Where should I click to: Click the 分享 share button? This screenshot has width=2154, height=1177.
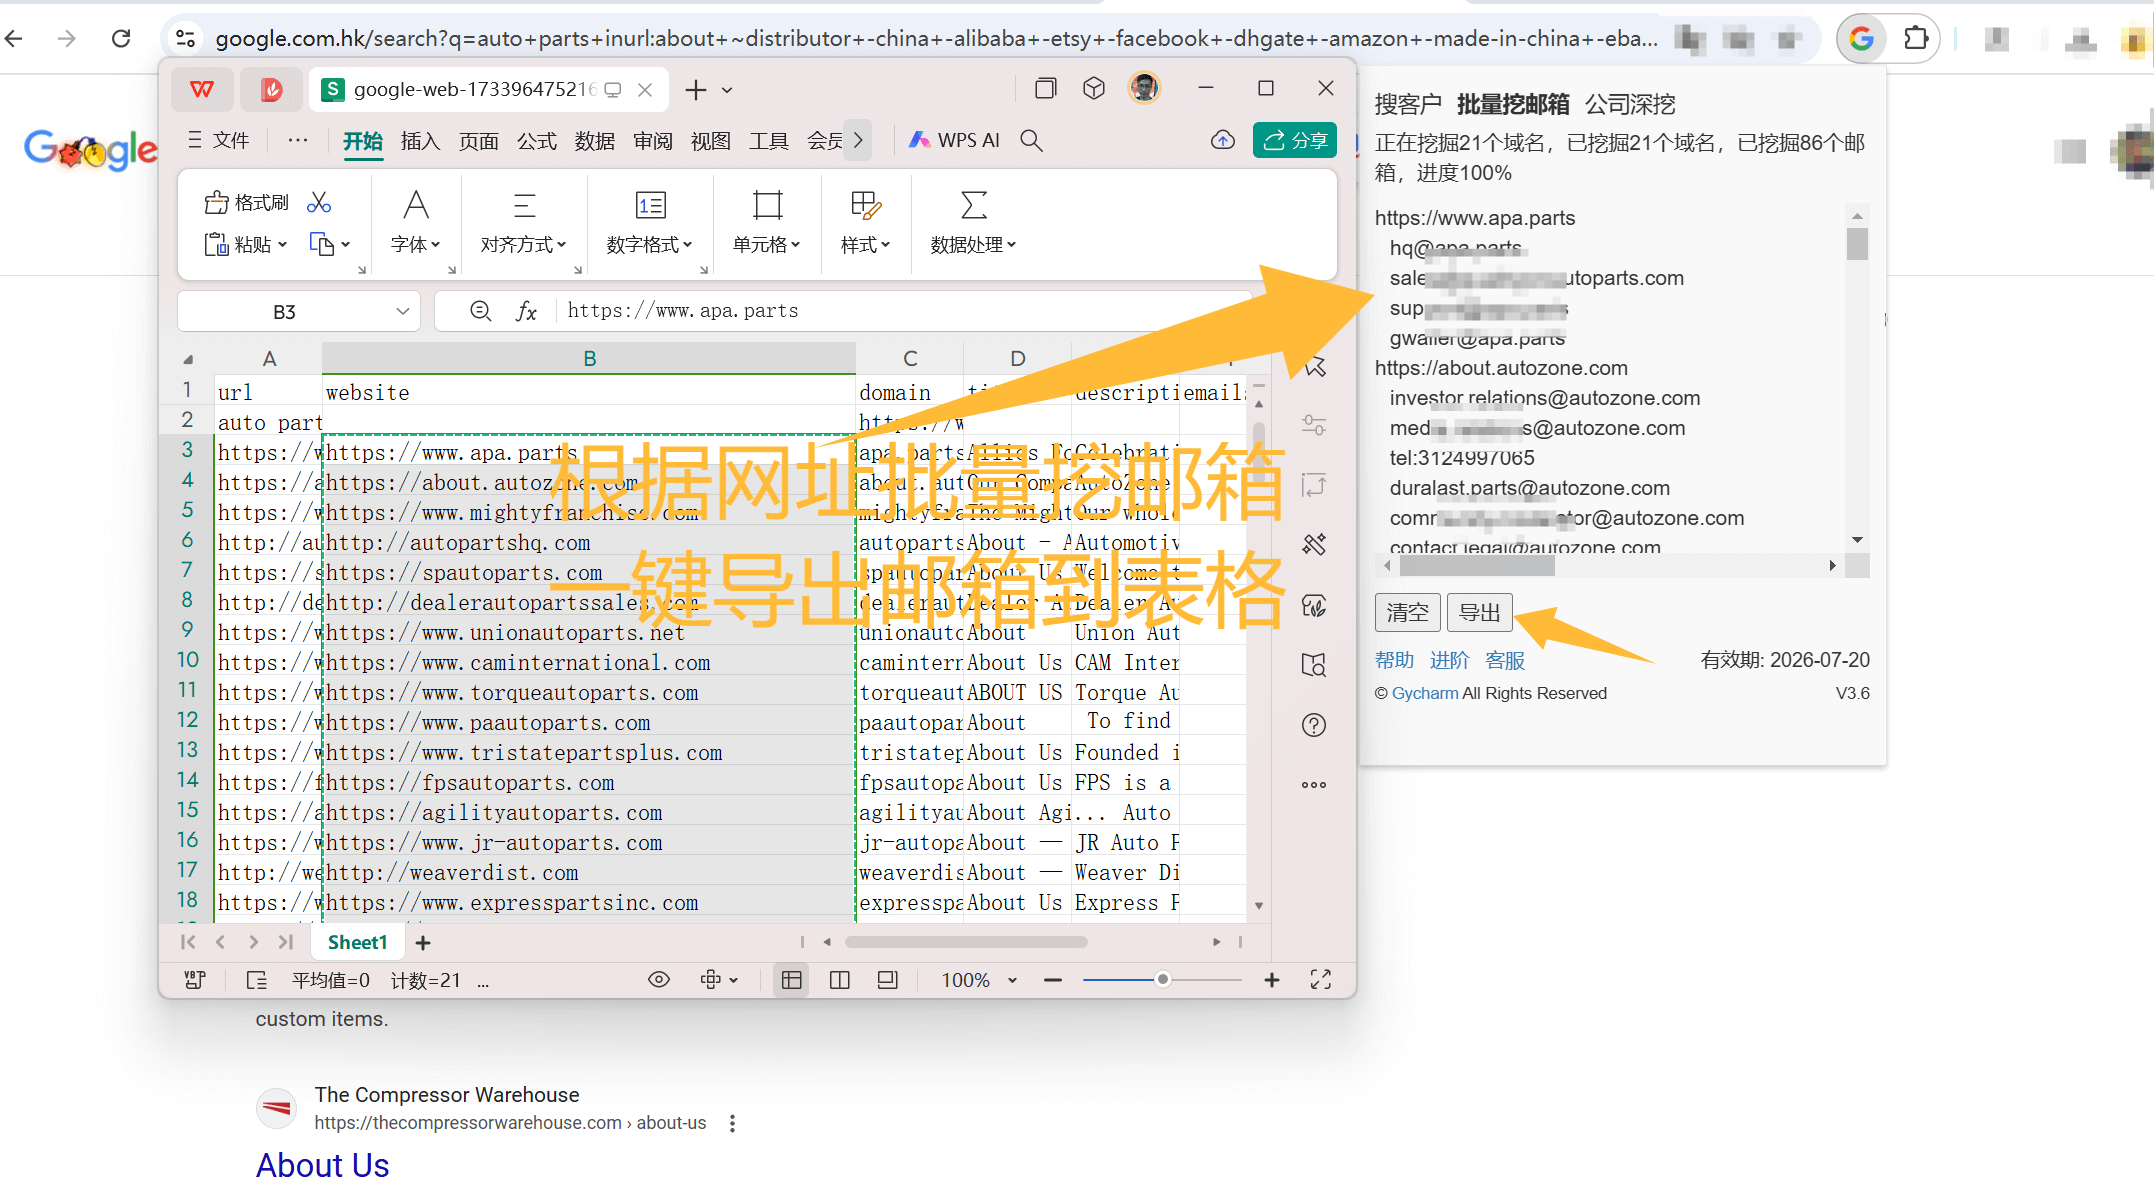click(x=1295, y=141)
